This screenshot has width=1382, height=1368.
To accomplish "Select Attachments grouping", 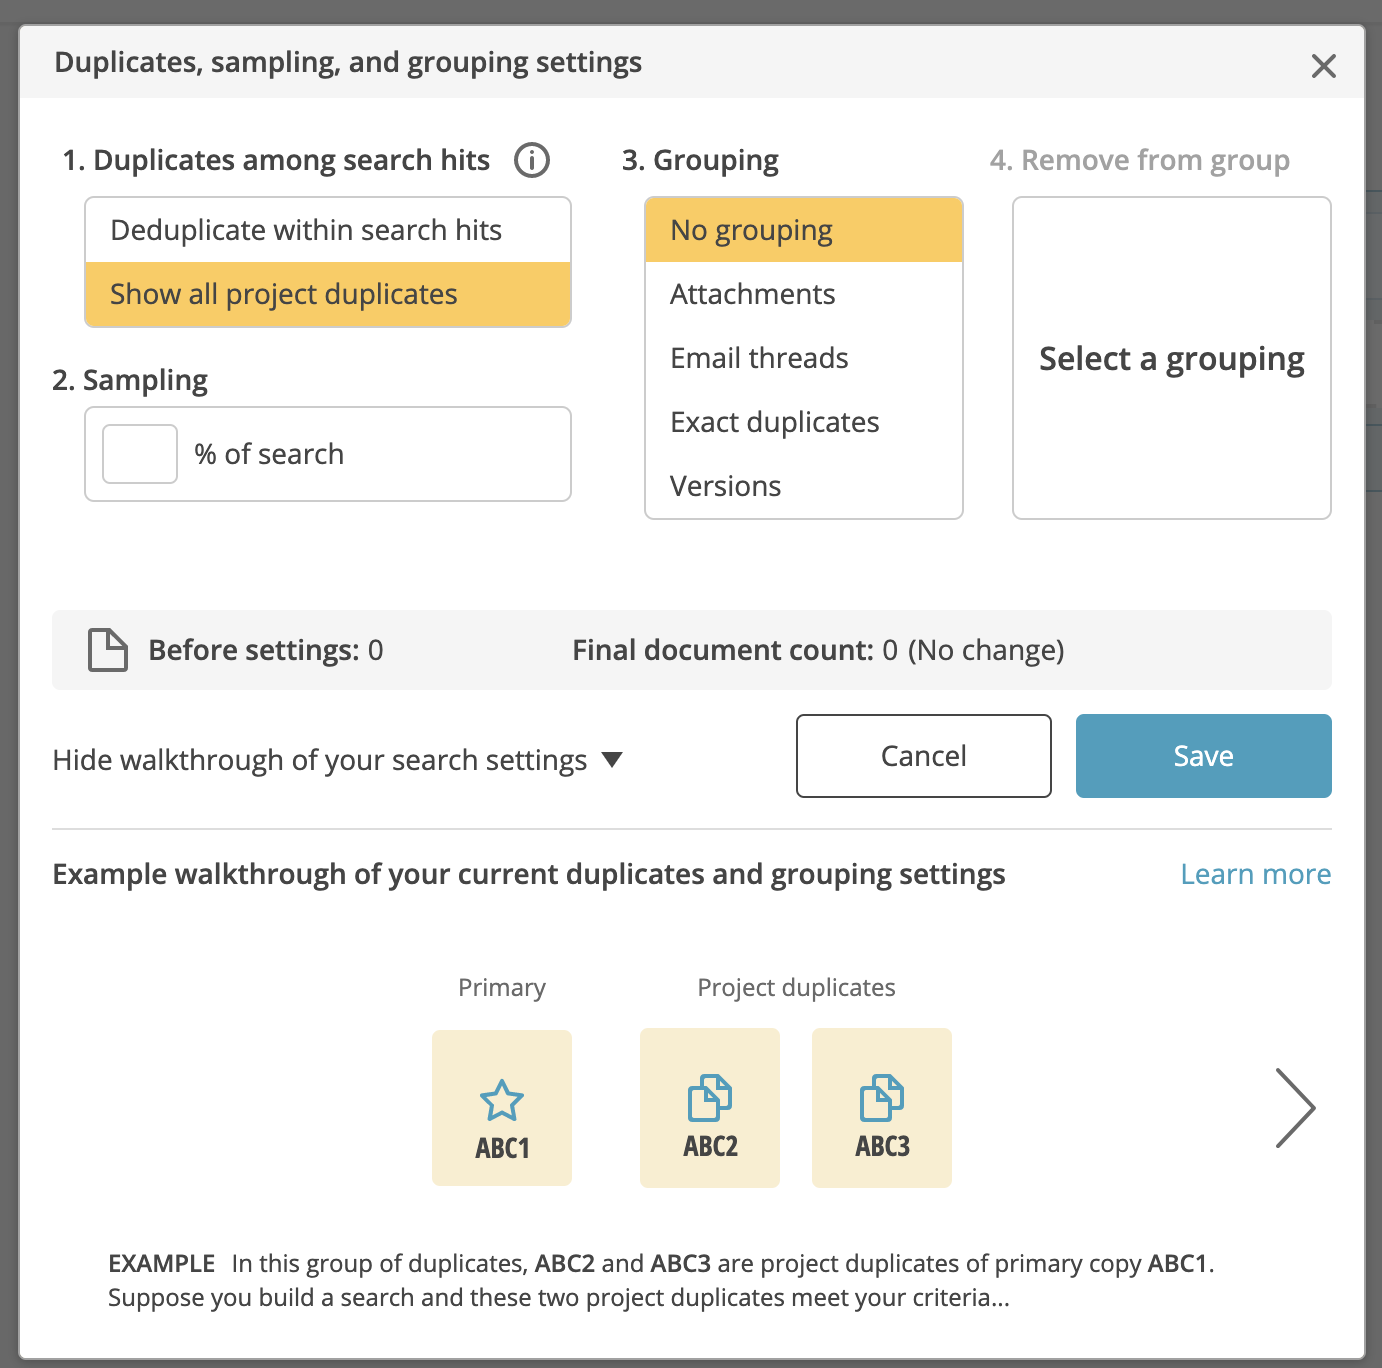I will [x=804, y=294].
